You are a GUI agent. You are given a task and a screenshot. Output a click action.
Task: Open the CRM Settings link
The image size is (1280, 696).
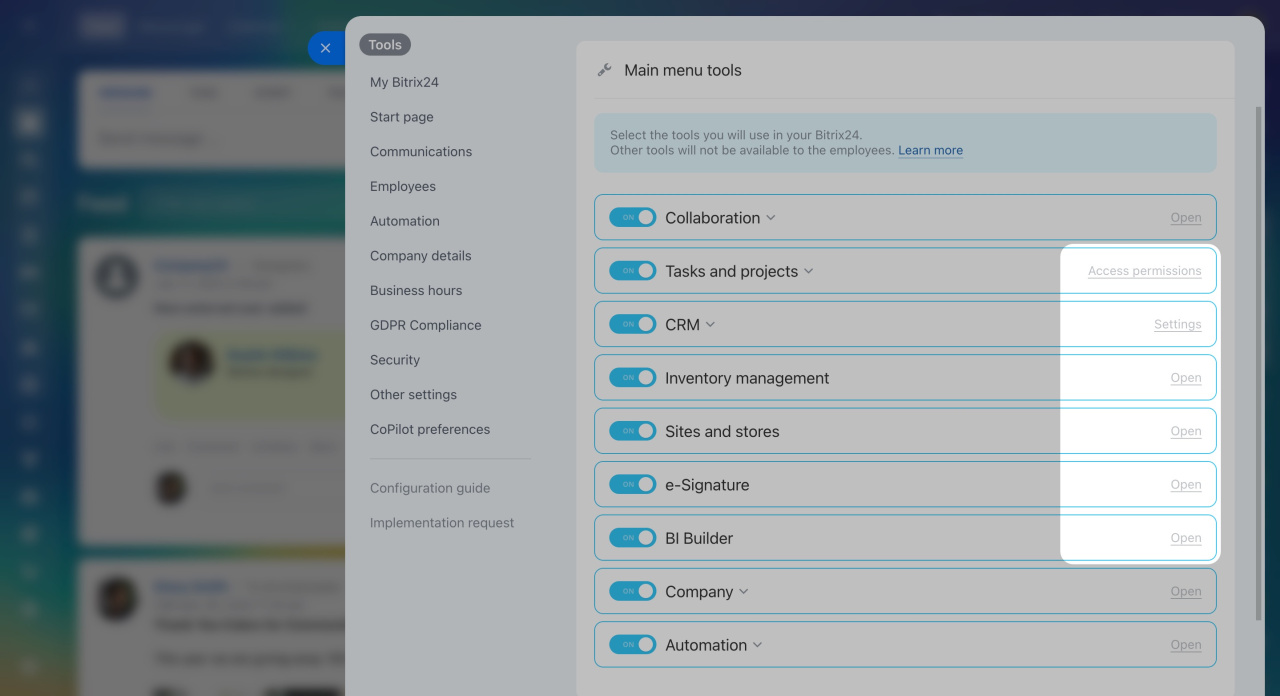pos(1178,324)
